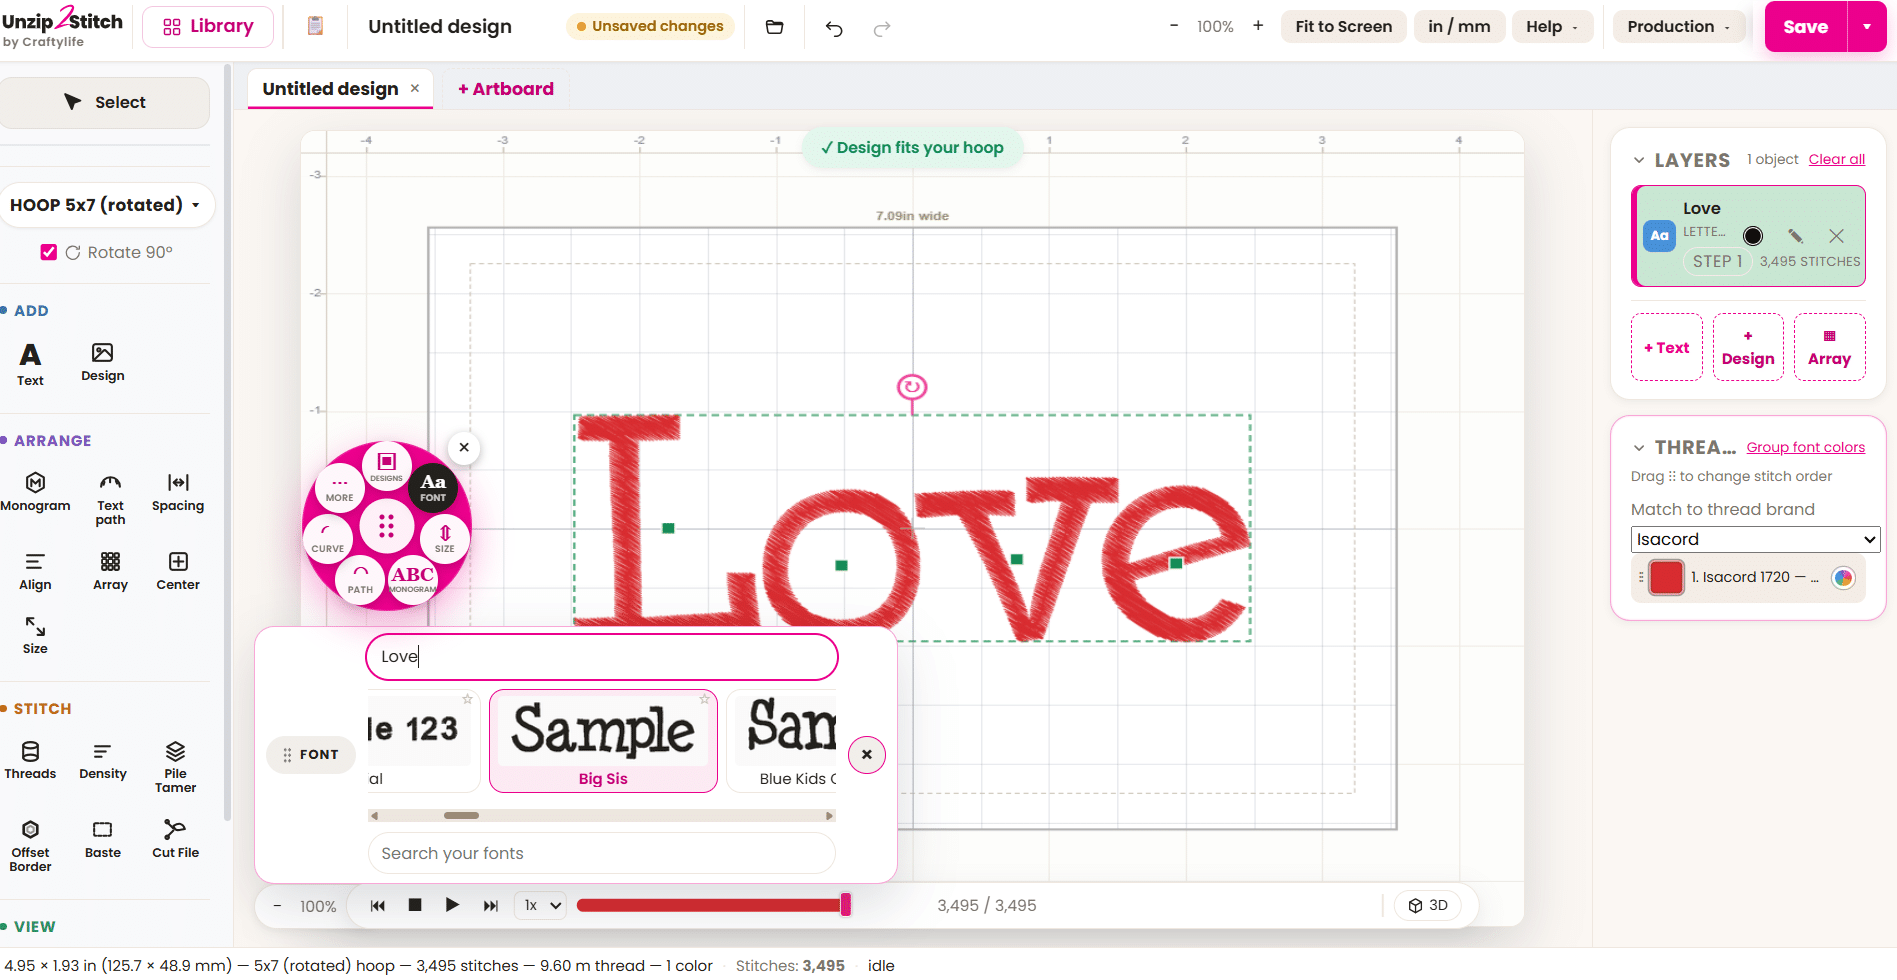Open the Cut File tool
Image resolution: width=1897 pixels, height=980 pixels.
point(175,839)
